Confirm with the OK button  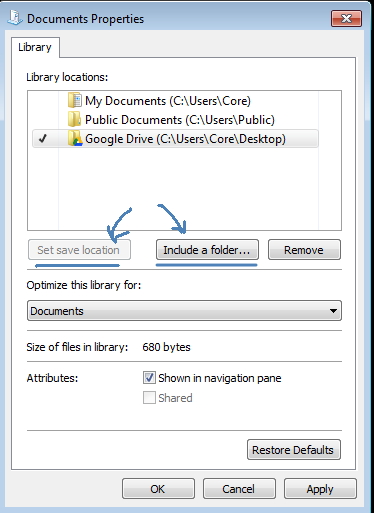158,489
